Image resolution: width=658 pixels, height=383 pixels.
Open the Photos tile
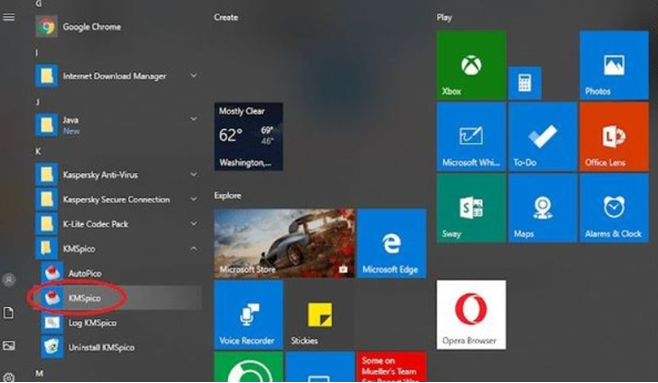(x=614, y=65)
